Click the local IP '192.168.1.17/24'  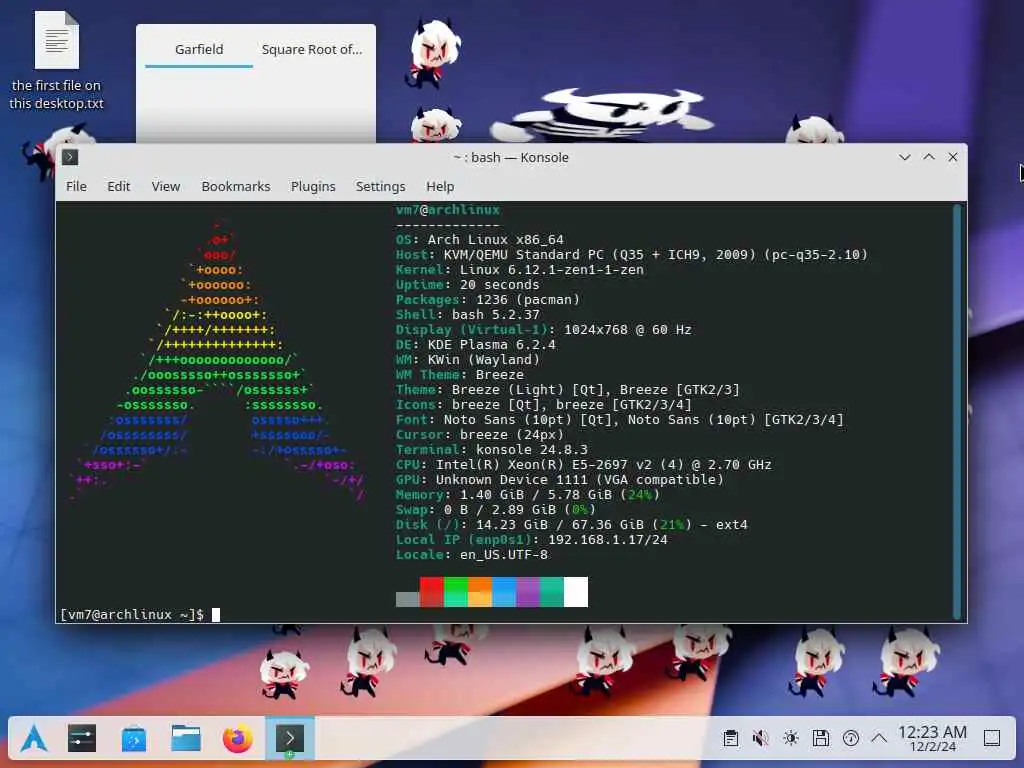click(608, 539)
